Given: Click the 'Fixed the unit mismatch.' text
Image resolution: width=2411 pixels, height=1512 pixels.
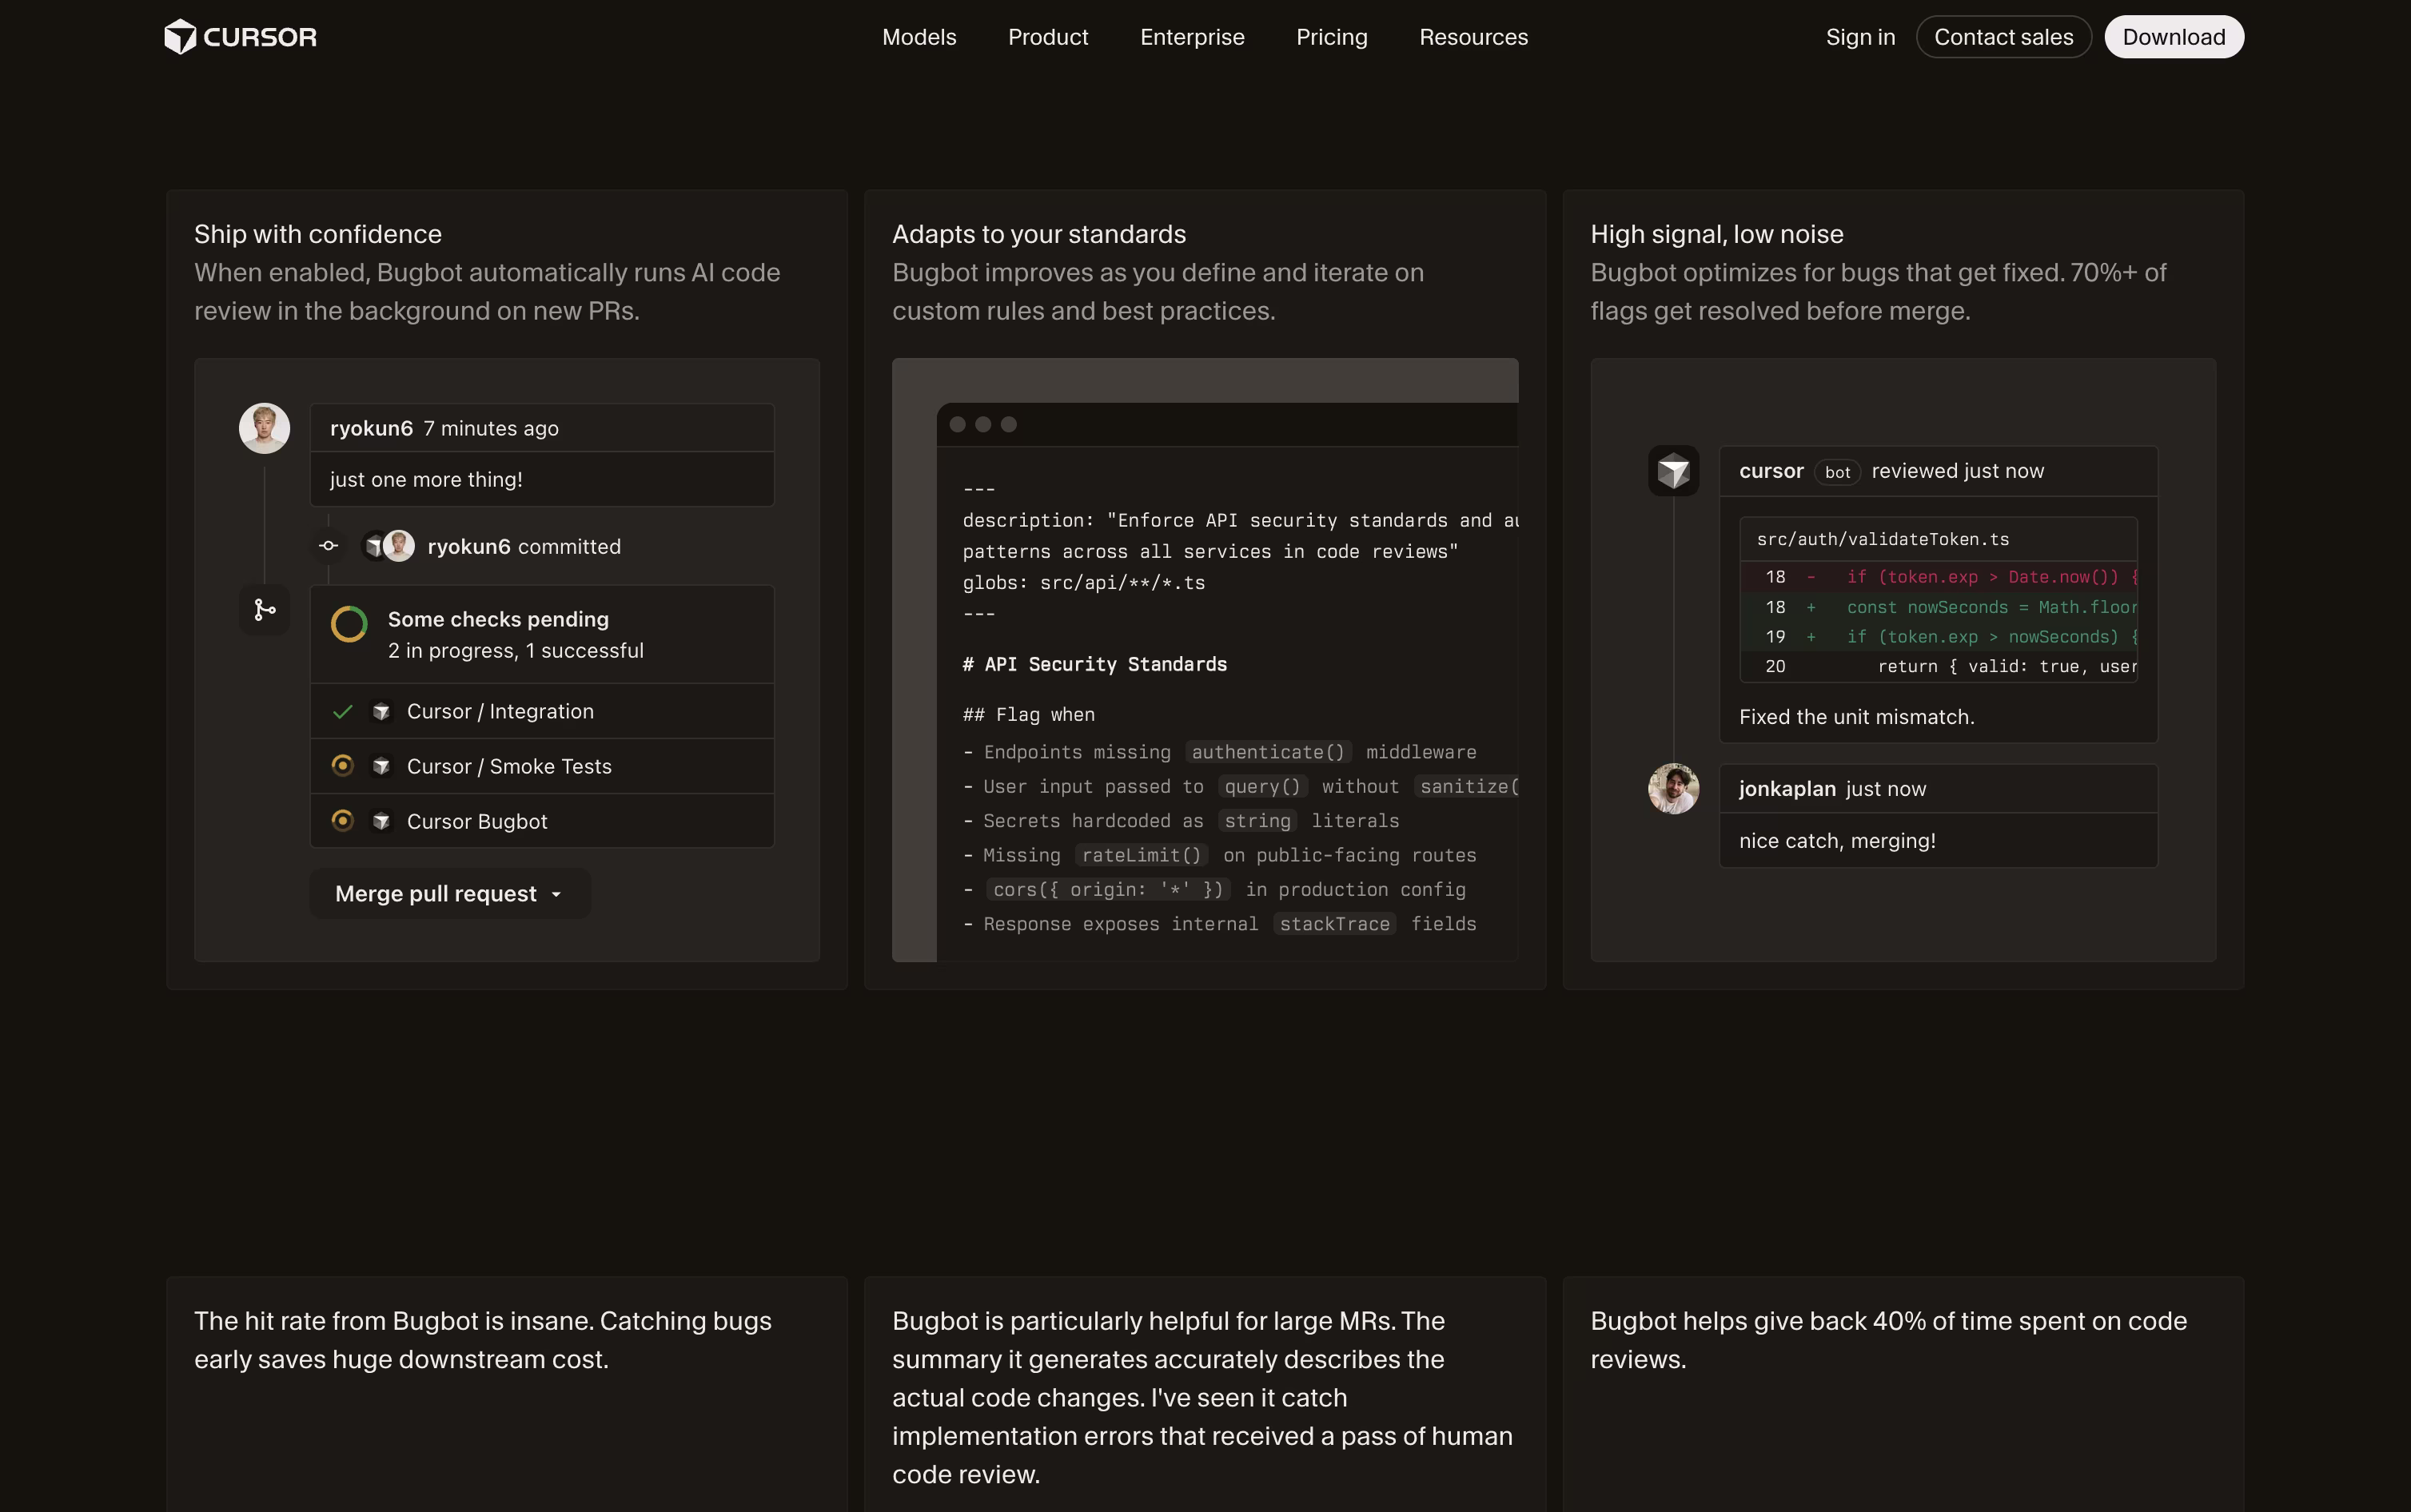Looking at the screenshot, I should point(1856,717).
